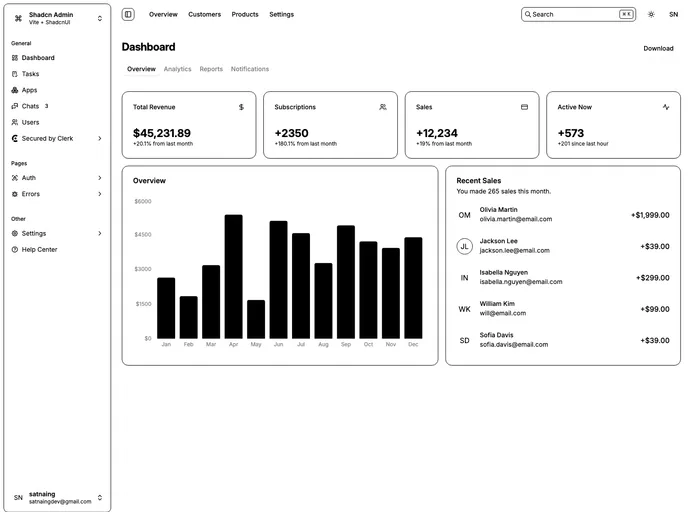
Task: Click the William Kim name
Action: [x=497, y=304]
